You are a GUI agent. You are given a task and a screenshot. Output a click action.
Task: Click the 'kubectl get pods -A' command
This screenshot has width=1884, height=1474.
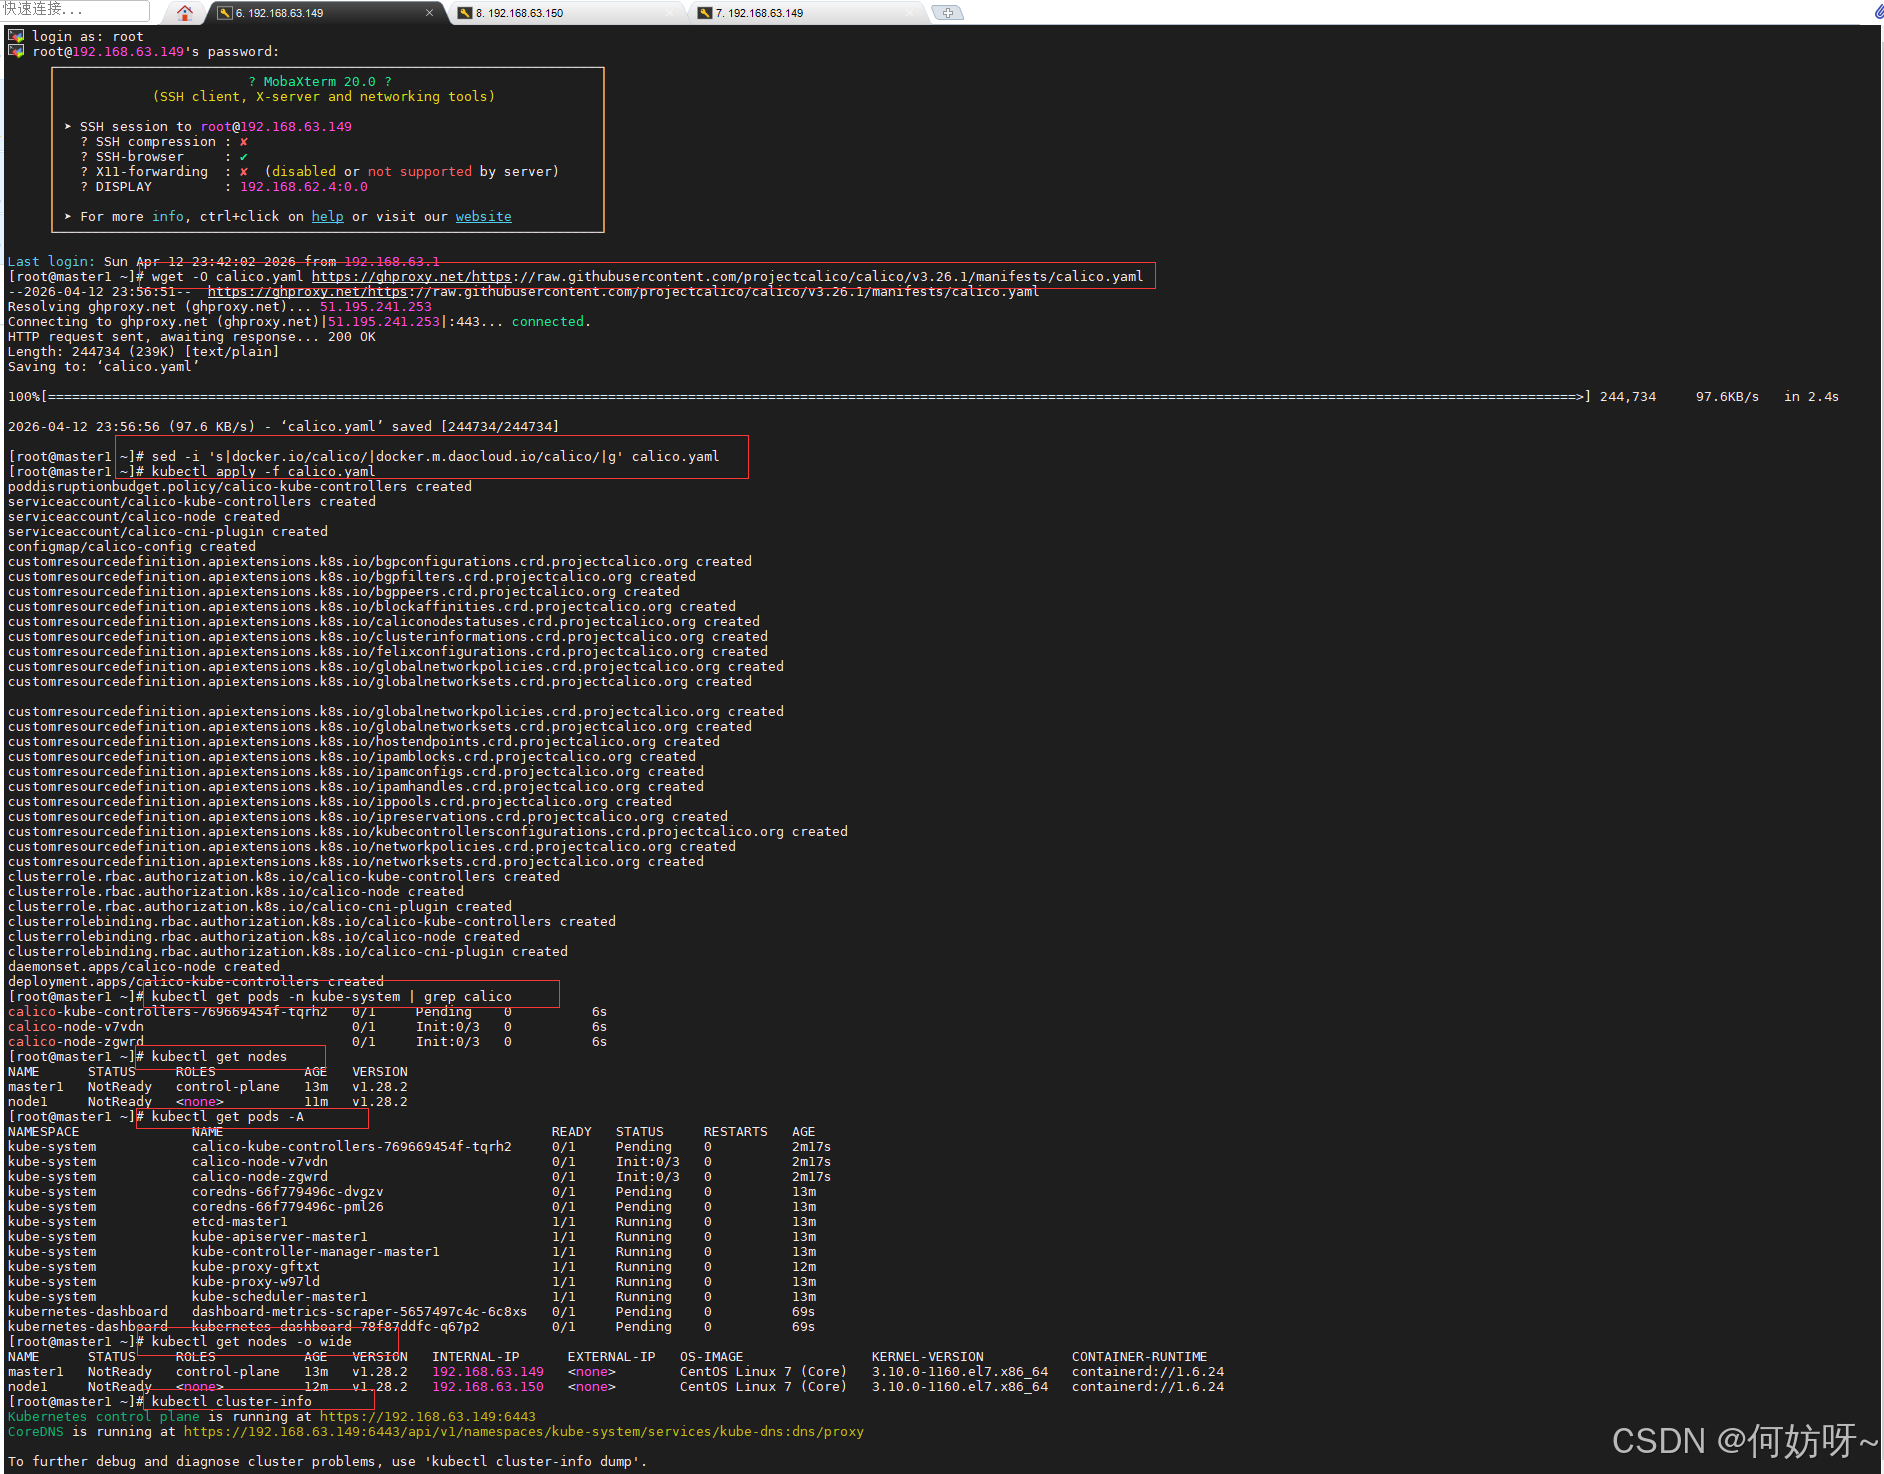tap(227, 1117)
